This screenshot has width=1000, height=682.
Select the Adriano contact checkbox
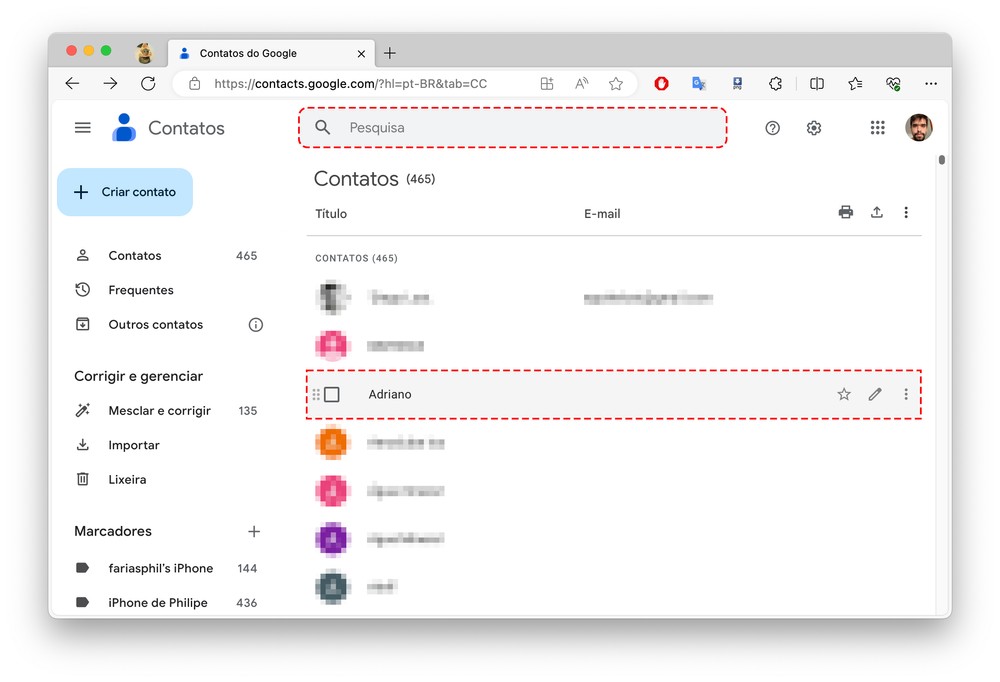tap(332, 394)
